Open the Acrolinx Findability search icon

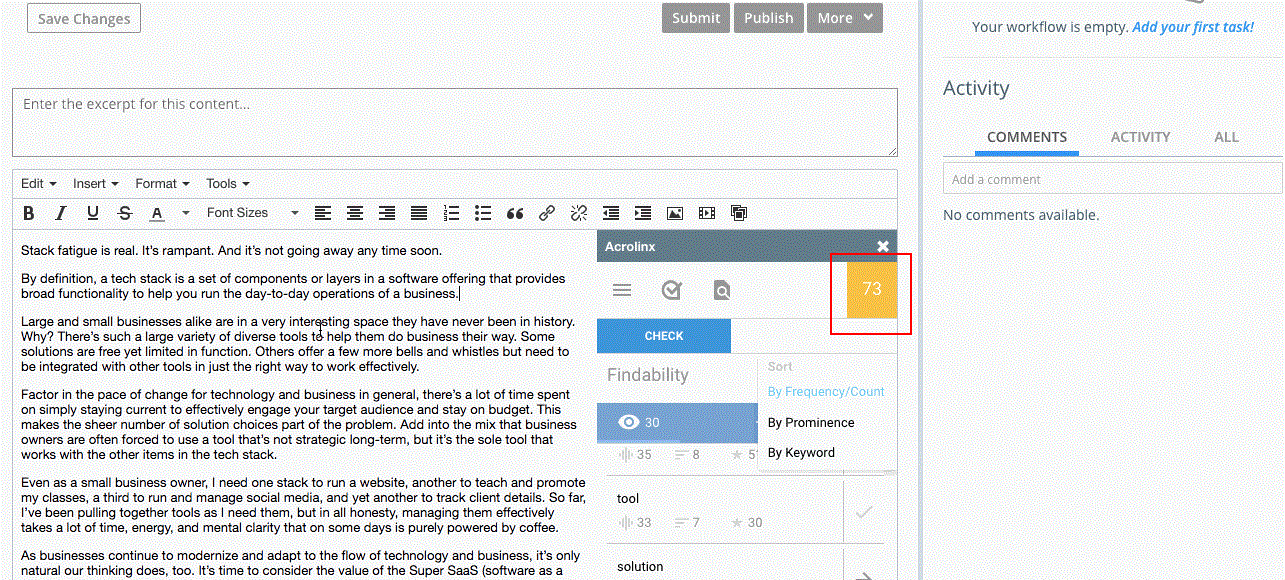[722, 290]
